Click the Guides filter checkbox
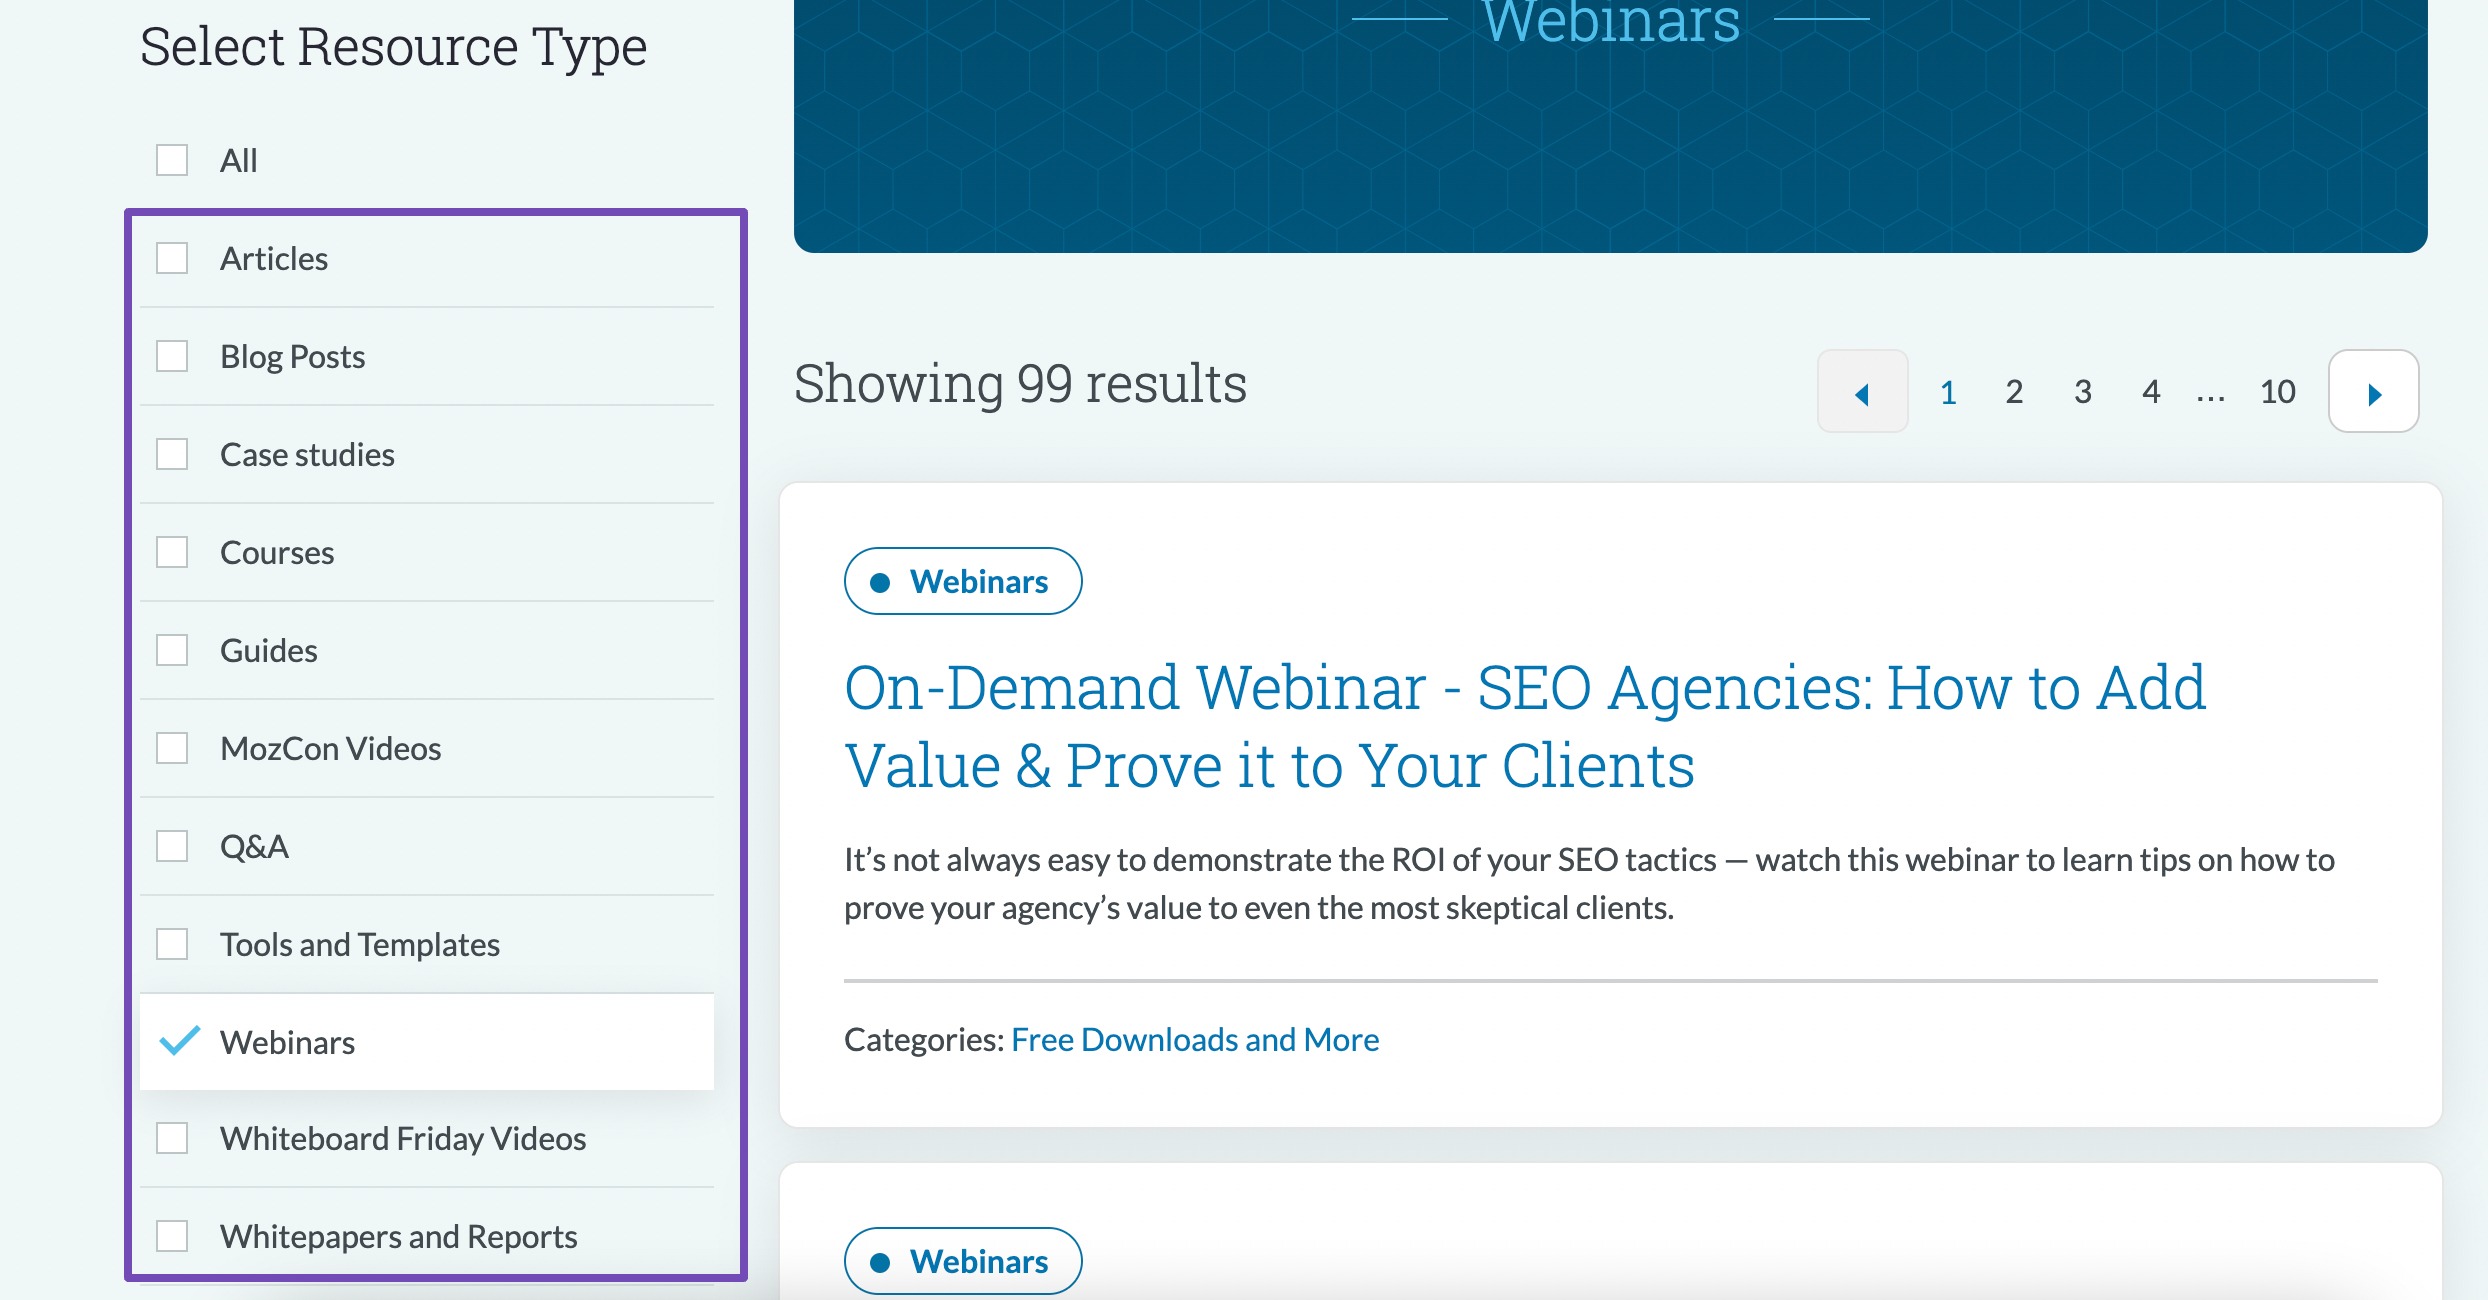 pos(174,648)
